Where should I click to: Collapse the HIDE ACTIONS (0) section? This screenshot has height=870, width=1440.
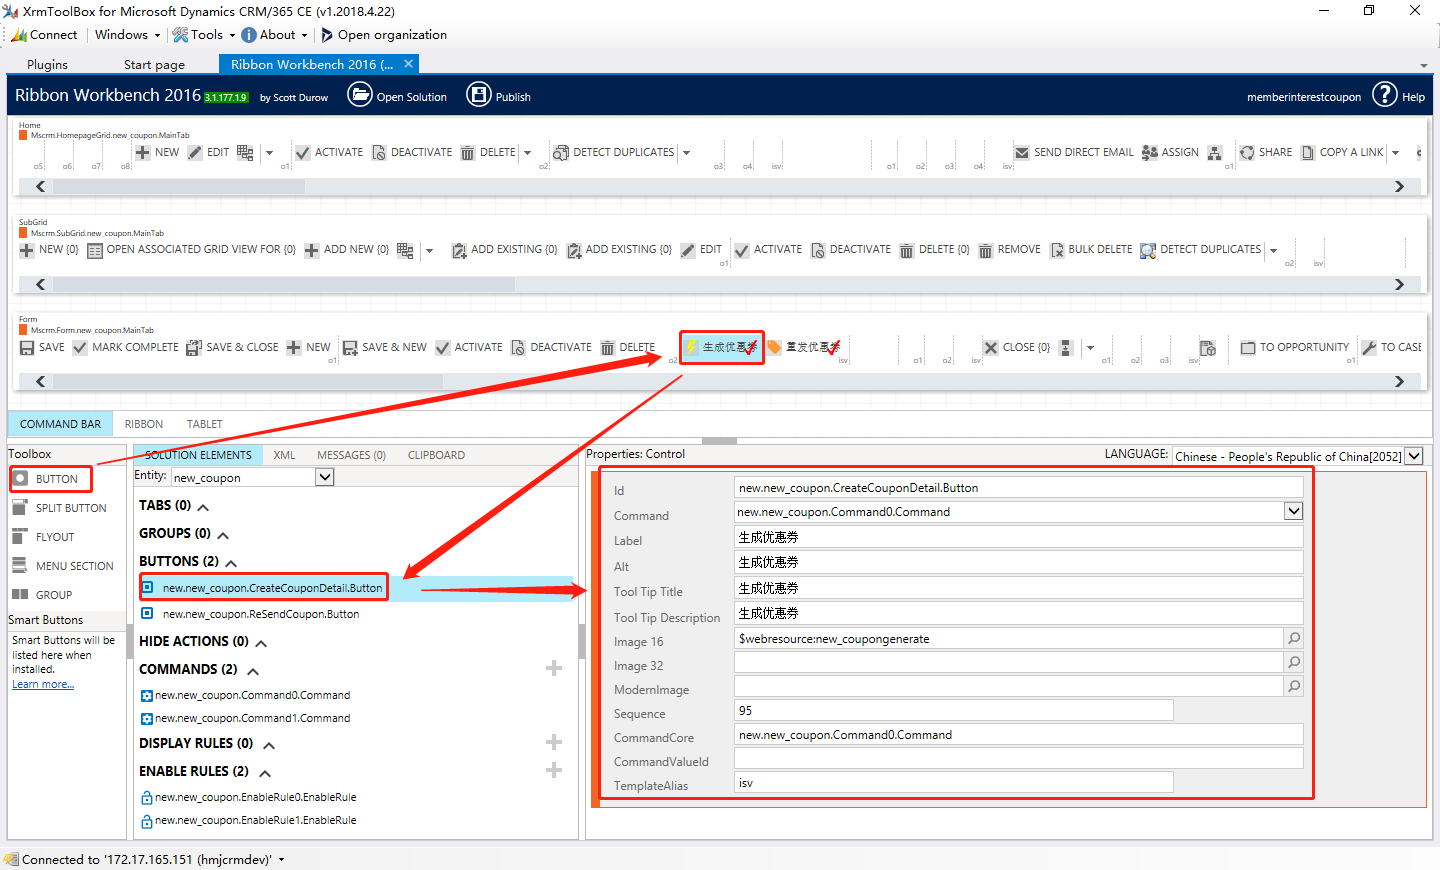(x=261, y=643)
